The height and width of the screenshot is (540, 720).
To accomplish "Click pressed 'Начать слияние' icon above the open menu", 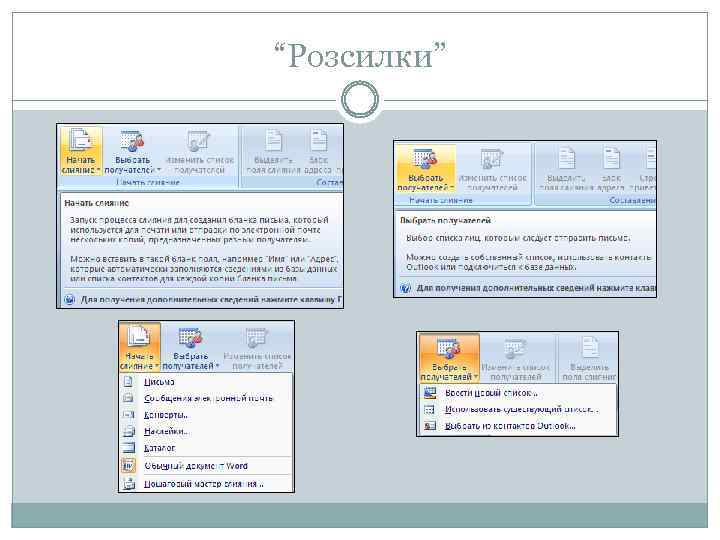I will point(139,336).
